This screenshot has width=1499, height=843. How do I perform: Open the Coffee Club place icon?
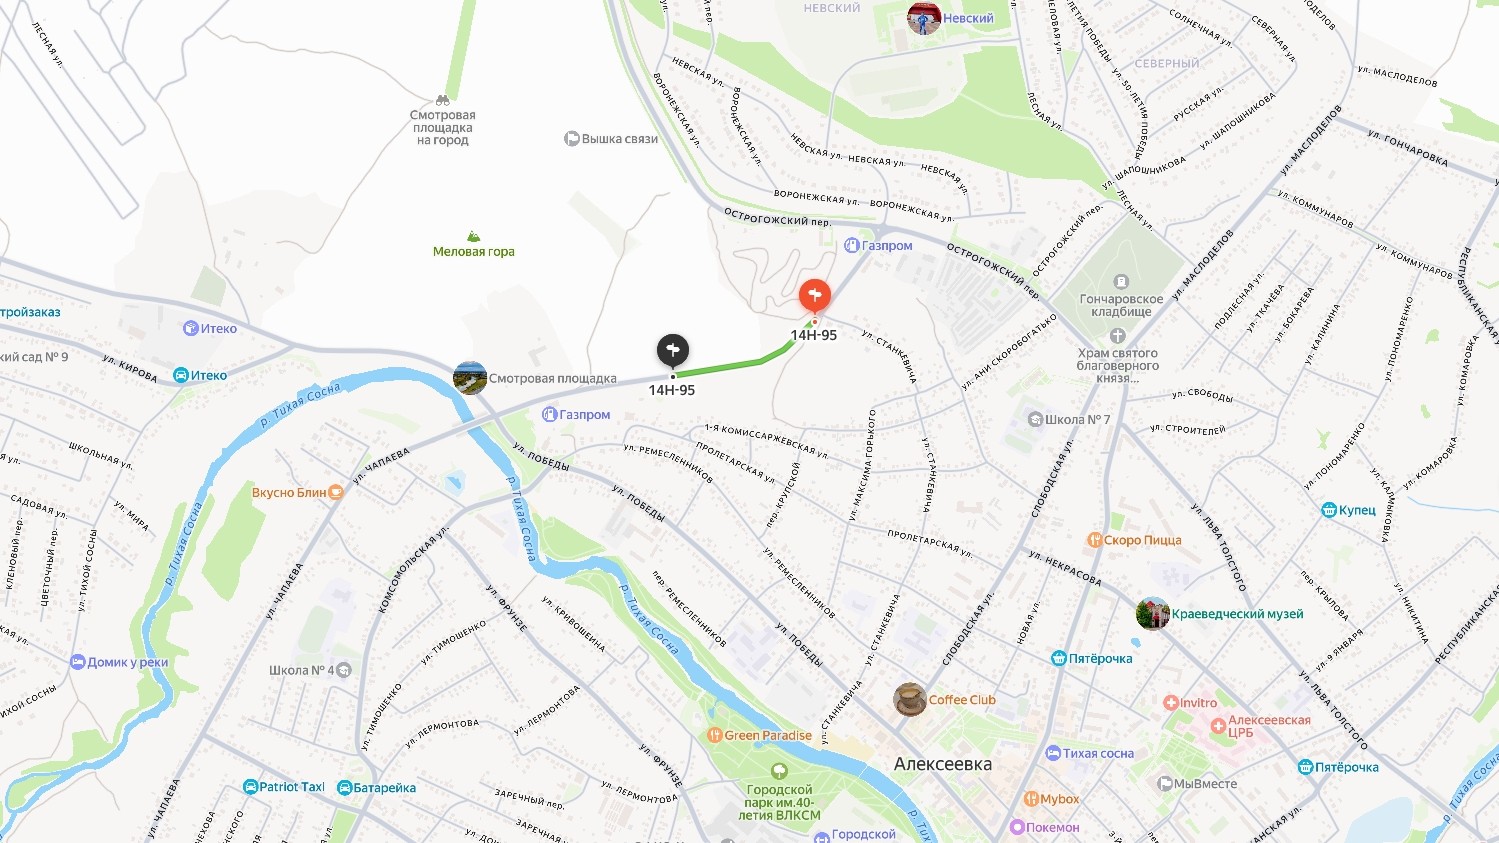(909, 700)
